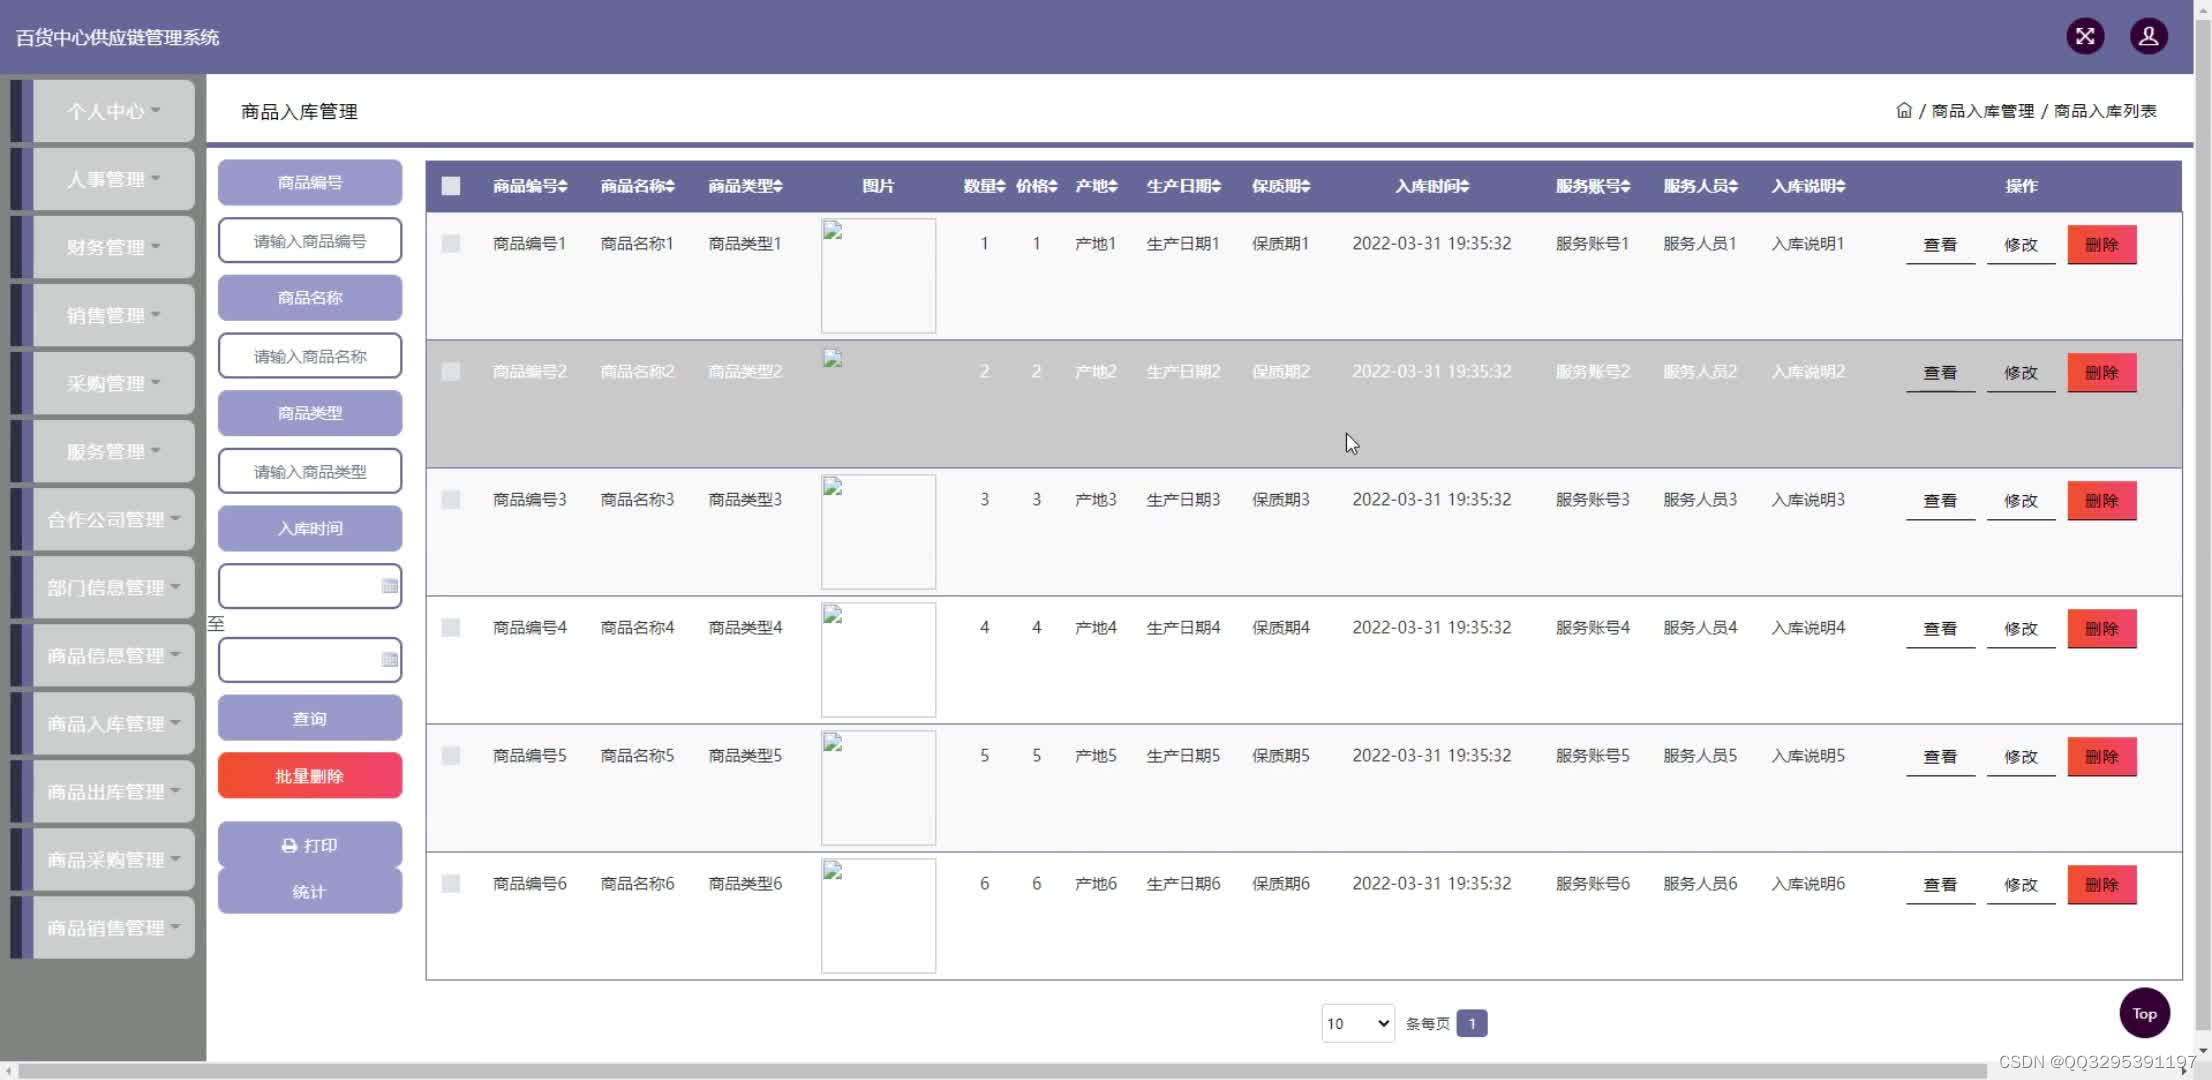Click the fullscreen toggle icon in header
This screenshot has width=2212, height=1080.
(x=2085, y=37)
